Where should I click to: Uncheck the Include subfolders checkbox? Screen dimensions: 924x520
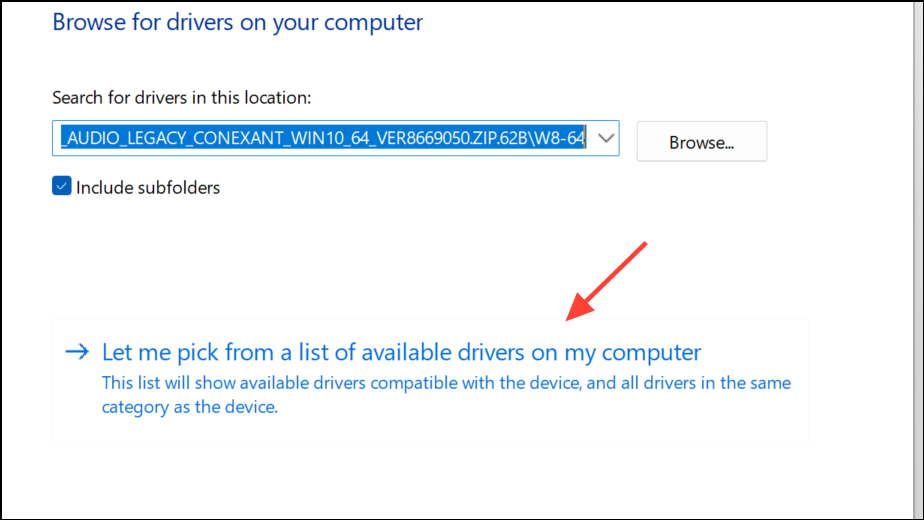click(x=62, y=187)
